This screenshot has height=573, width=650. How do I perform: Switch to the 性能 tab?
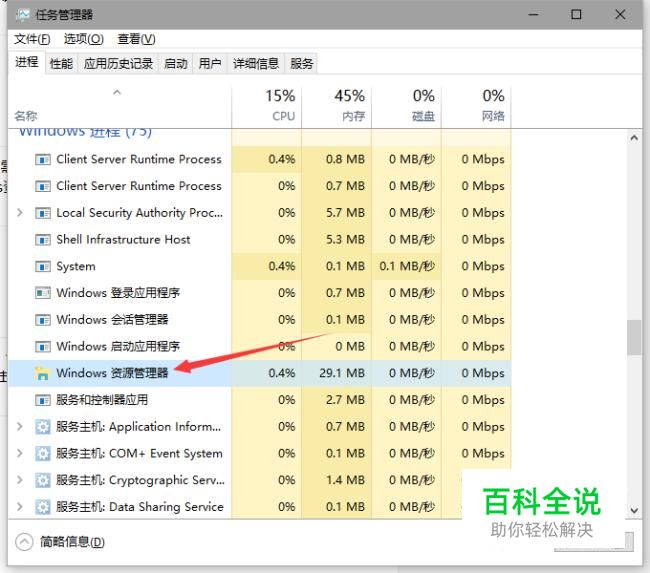point(61,64)
